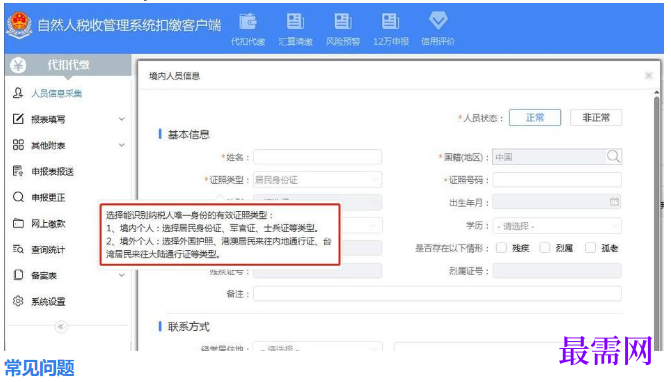Close the 境内人员信息 dialog
Image resolution: width=671 pixels, height=382 pixels.
[648, 76]
